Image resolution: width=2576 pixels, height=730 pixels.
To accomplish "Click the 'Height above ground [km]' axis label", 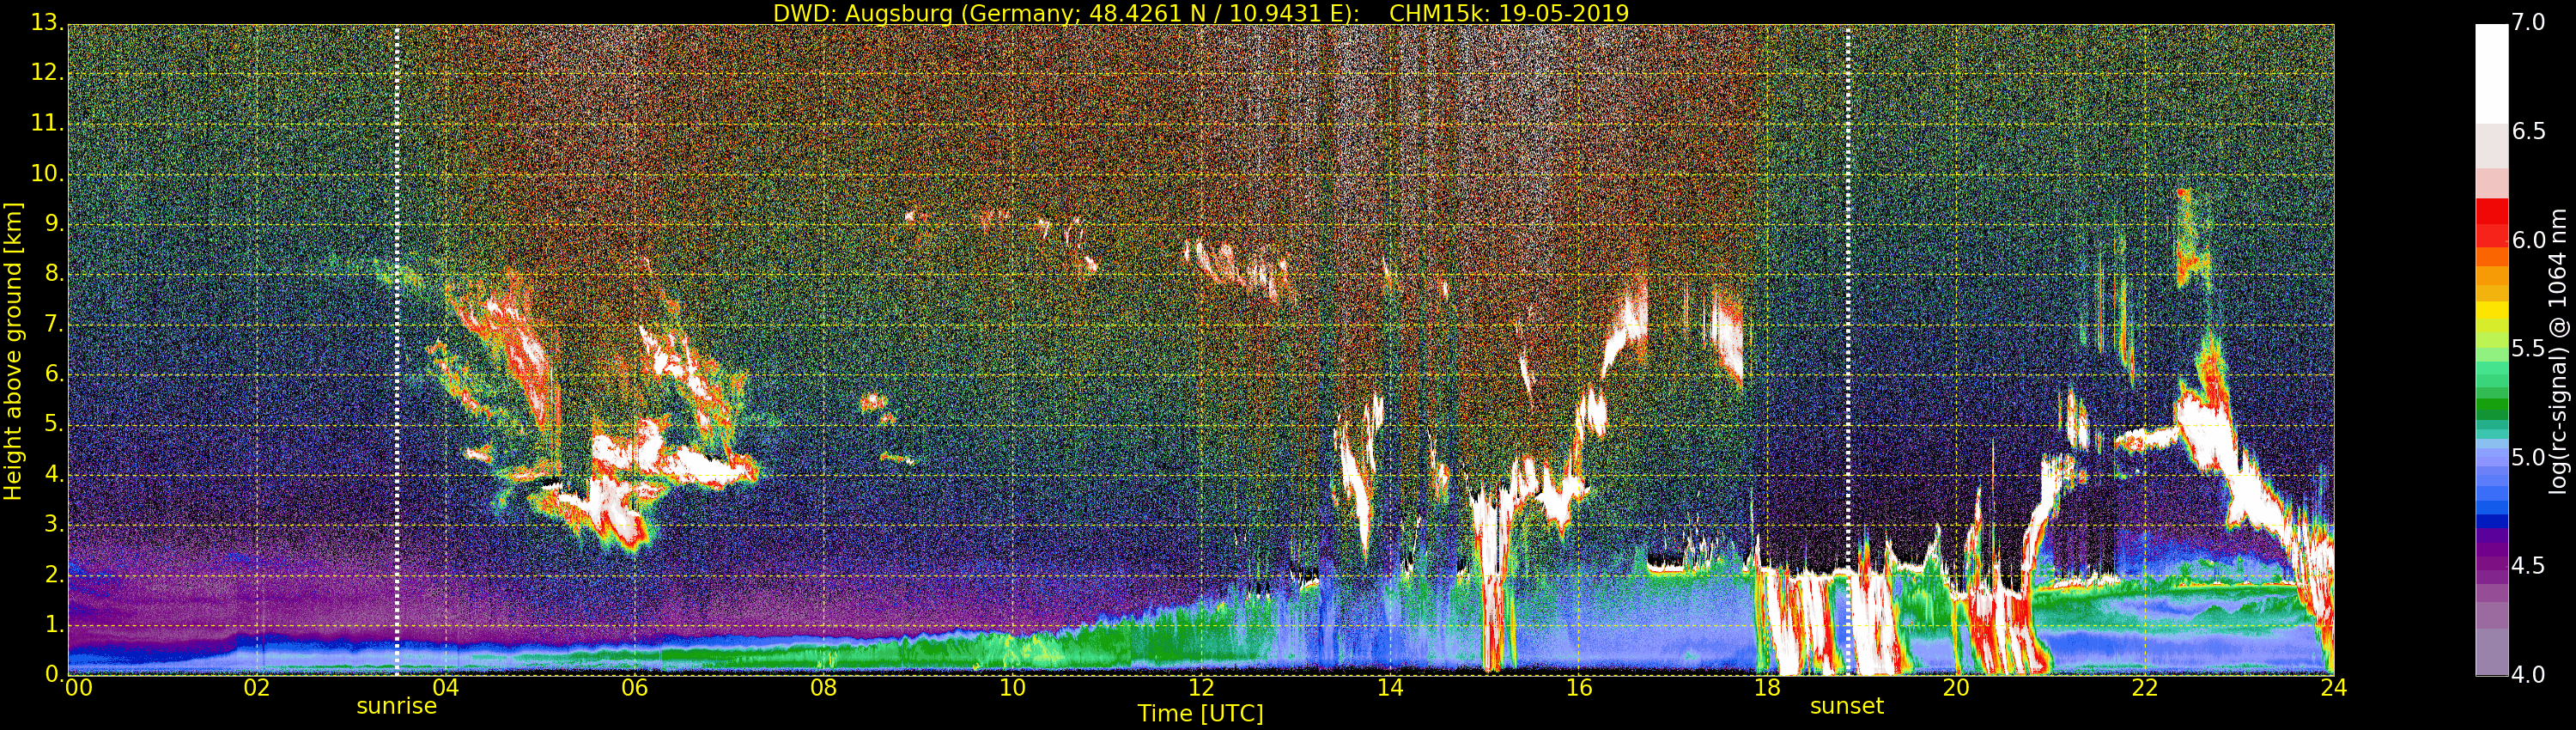I will (x=13, y=350).
